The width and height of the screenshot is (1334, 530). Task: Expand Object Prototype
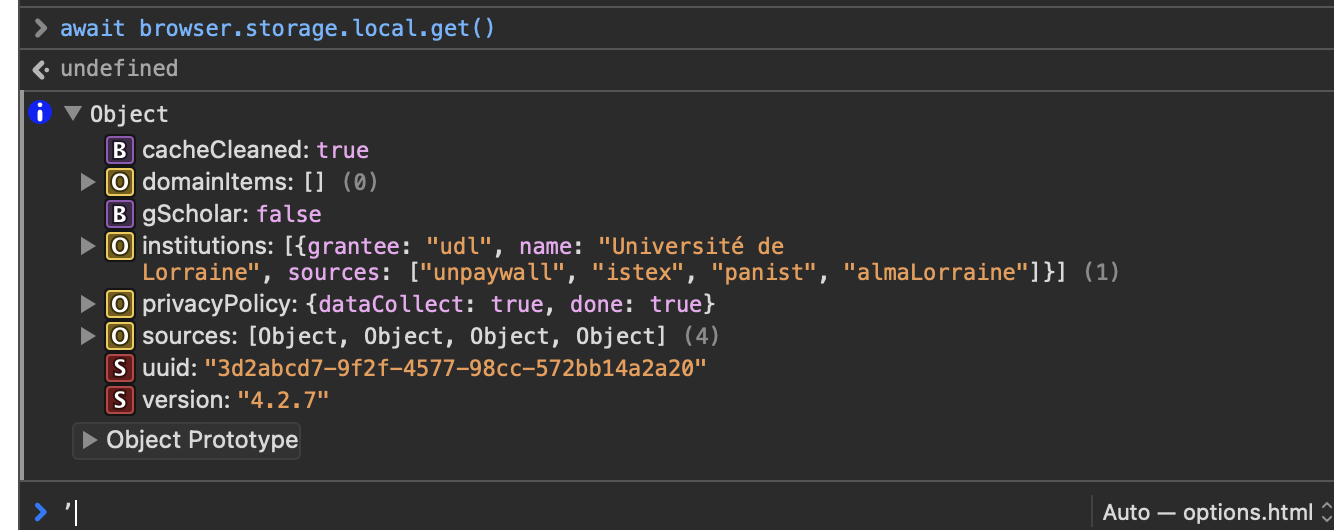90,440
